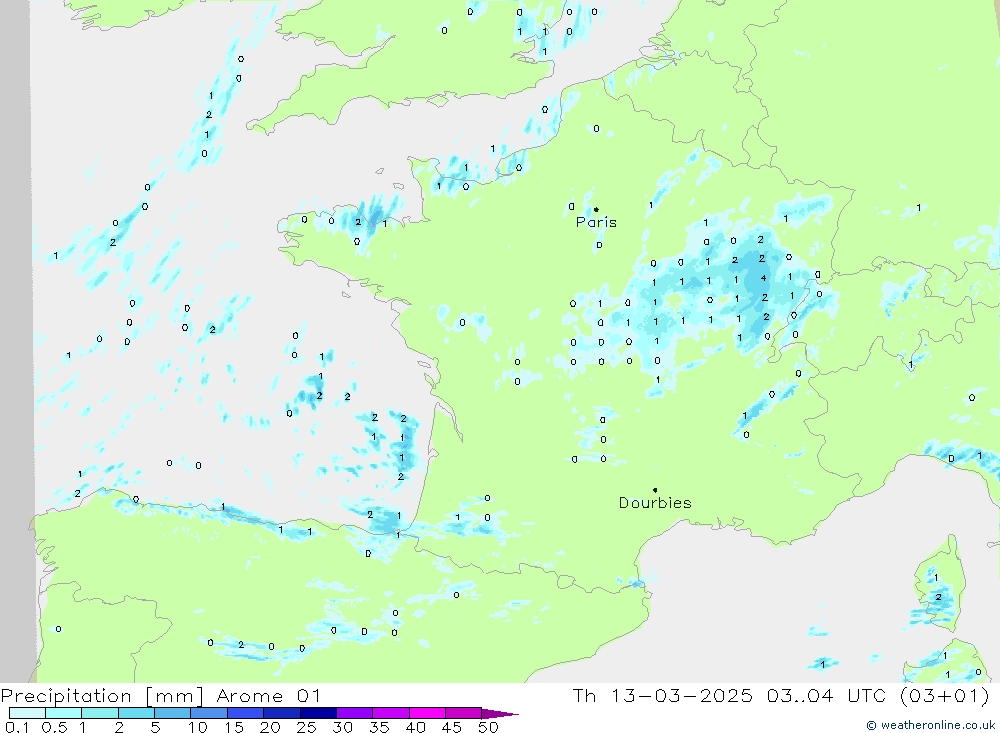Pick the 20–25 mm legend color swatch
This screenshot has height=733, width=1000.
[x=281, y=713]
